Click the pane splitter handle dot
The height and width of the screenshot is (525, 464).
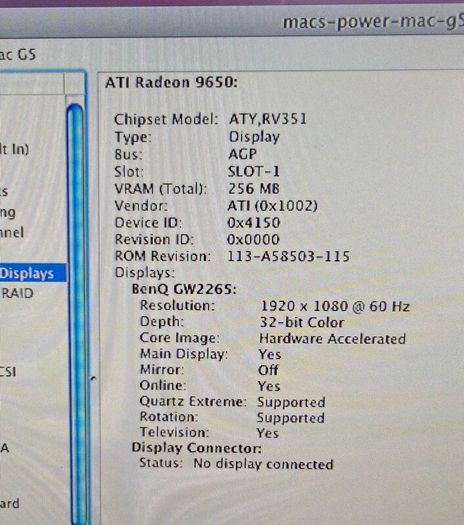(93, 378)
